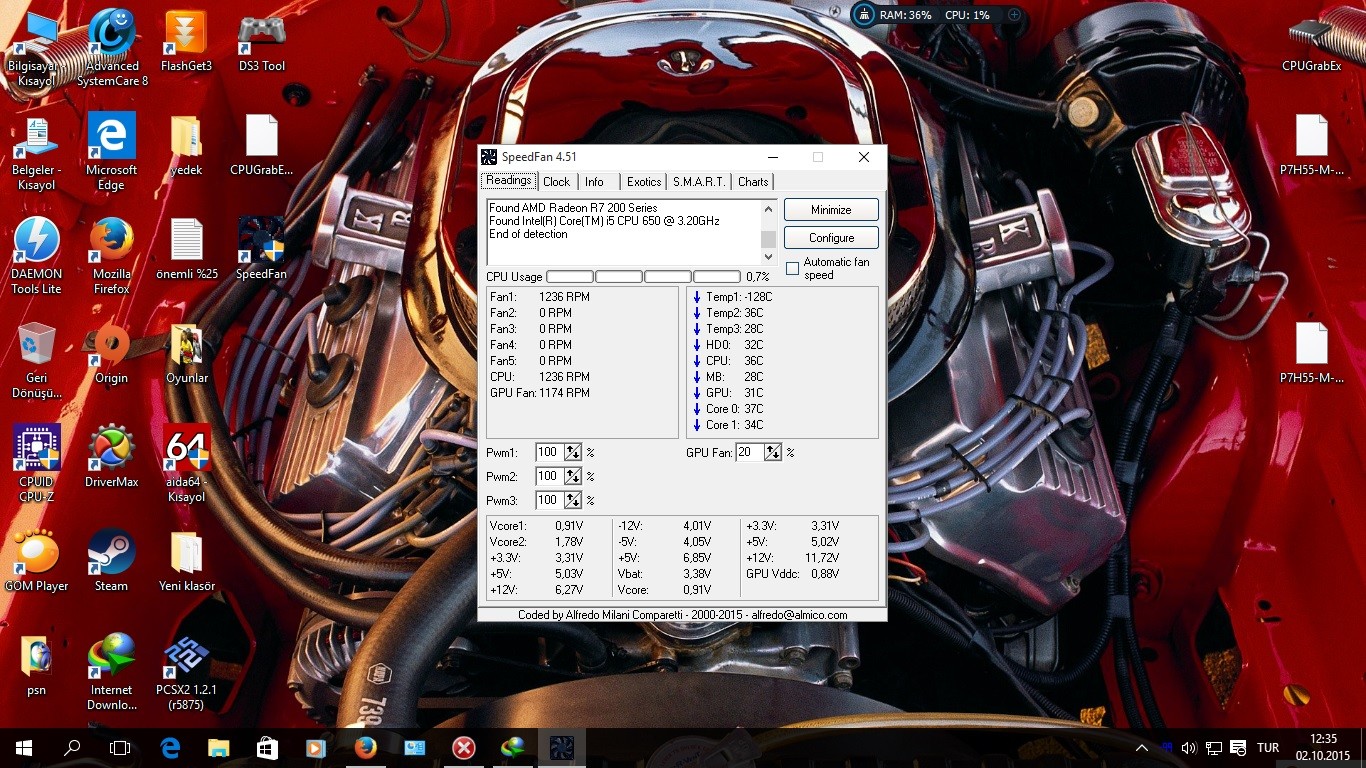Open the Advanced SystemCare 8 desktop icon
The image size is (1366, 768).
point(112,46)
